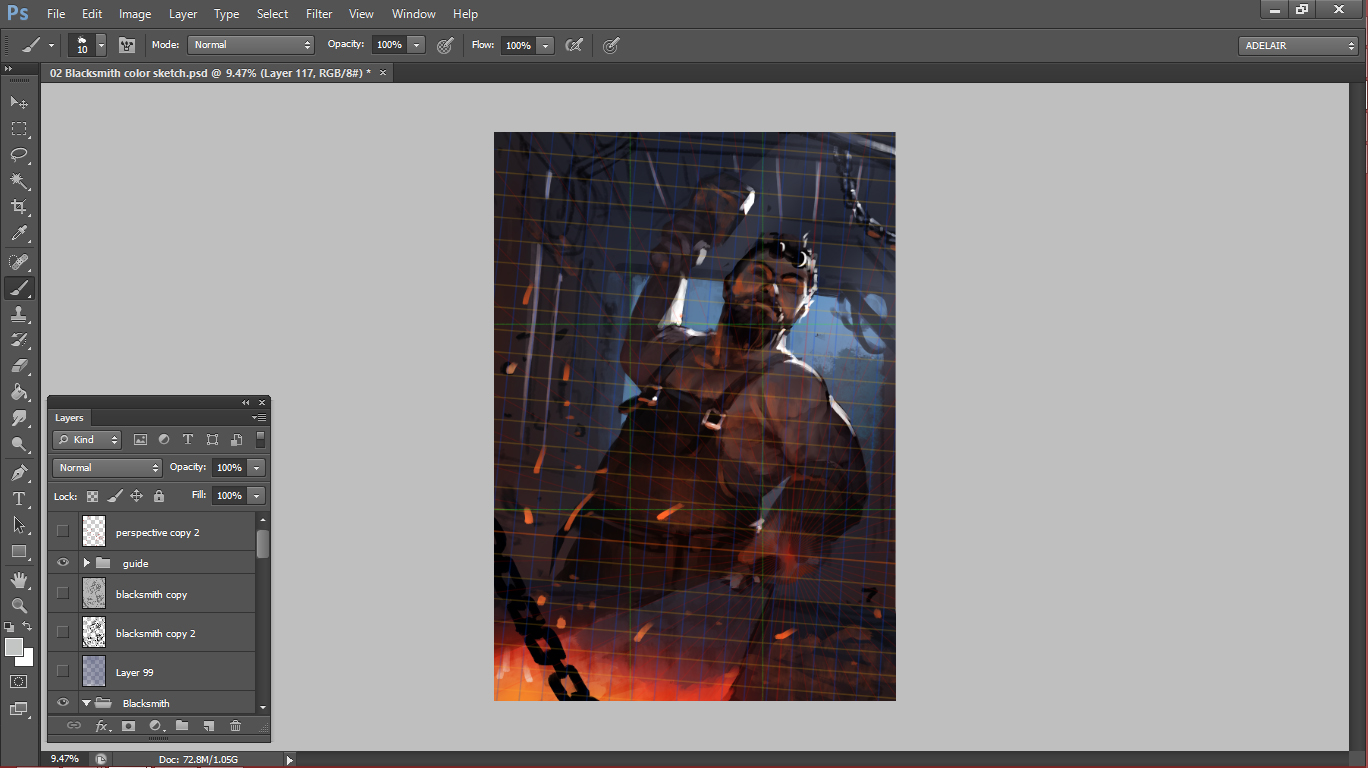This screenshot has width=1368, height=768.
Task: Click the foreground color swatch
Action: [x=13, y=647]
